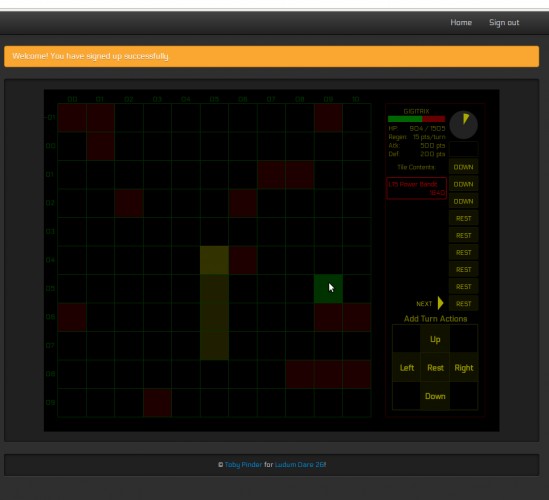549x500 pixels.
Task: Click the GIGITRIX green-red health bar
Action: pyautogui.click(x=416, y=119)
